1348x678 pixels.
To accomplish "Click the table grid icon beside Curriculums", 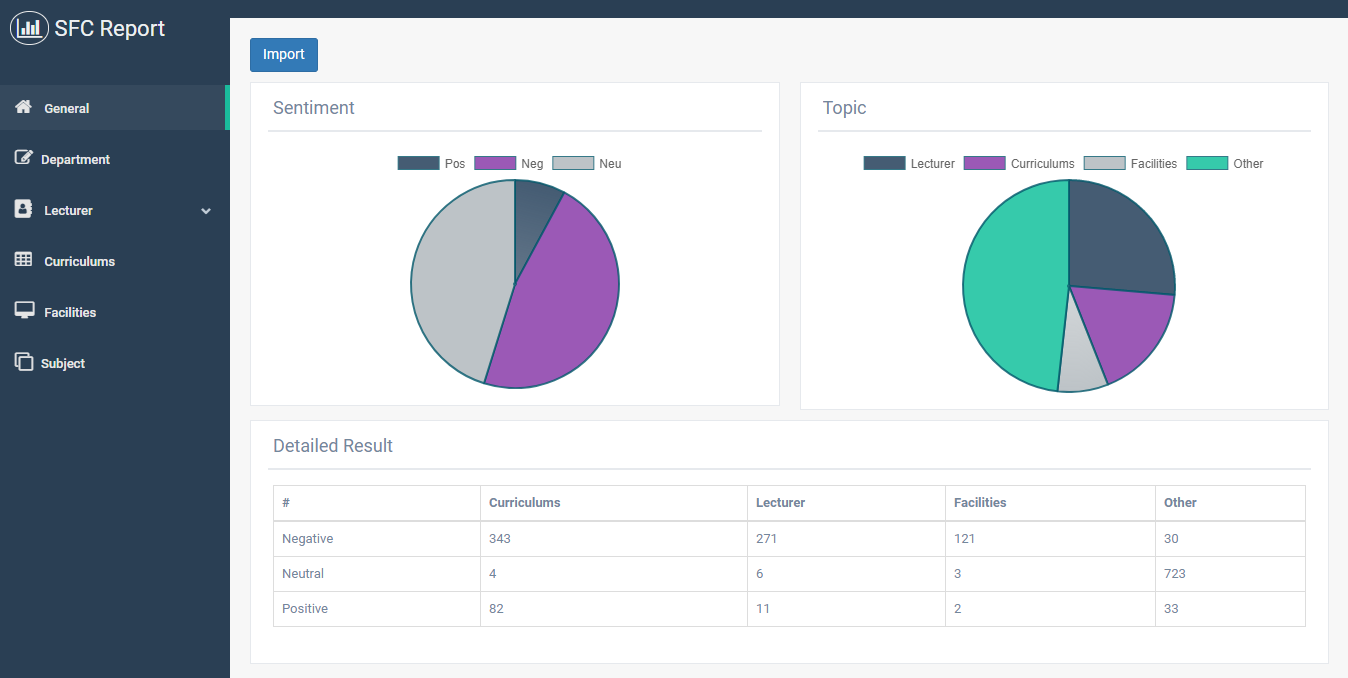I will [24, 260].
